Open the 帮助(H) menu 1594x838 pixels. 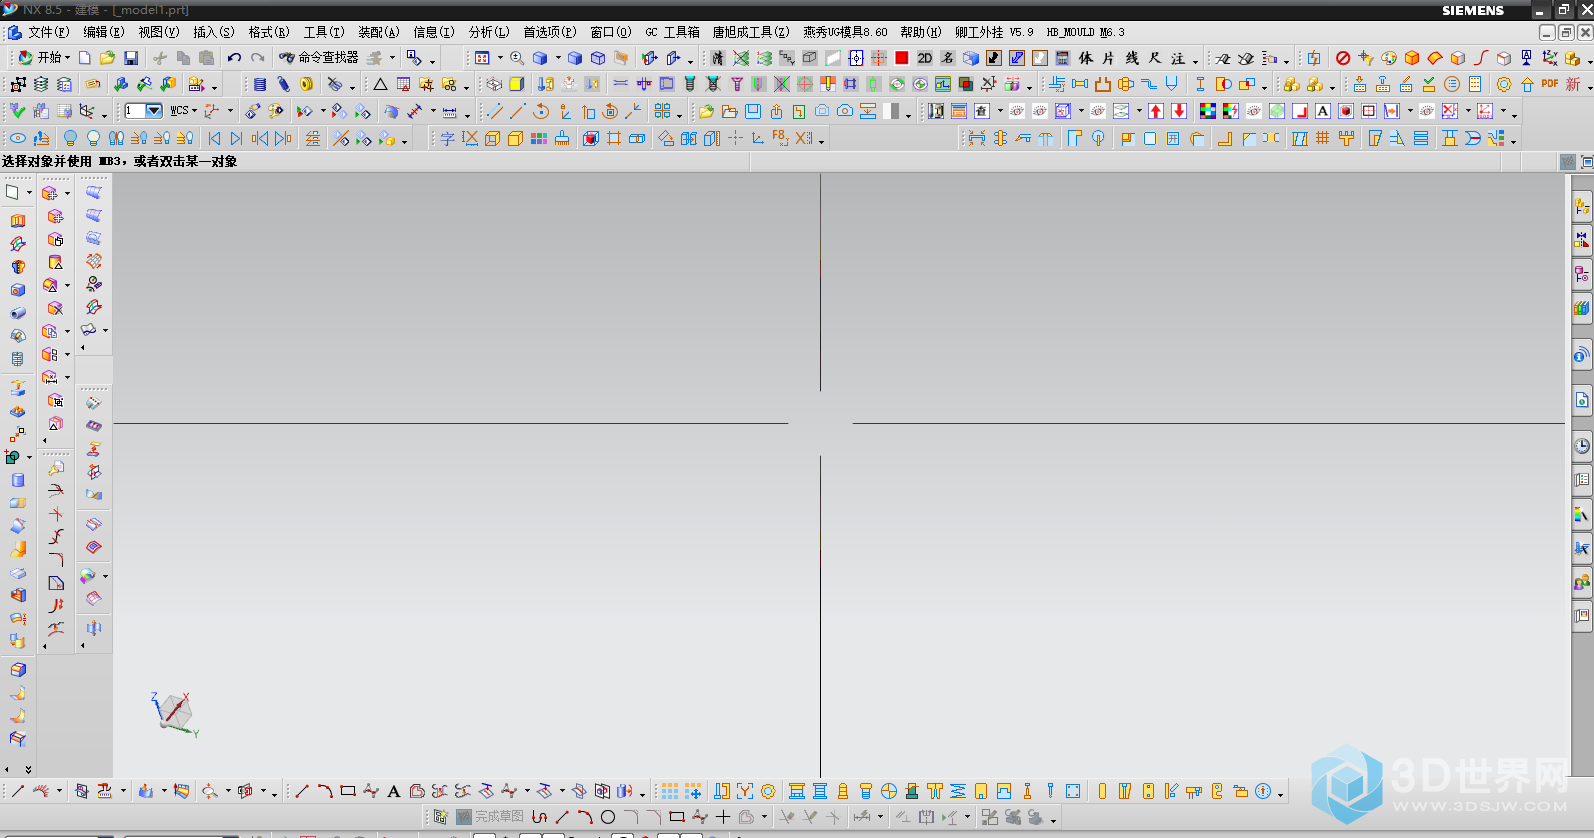pos(921,32)
